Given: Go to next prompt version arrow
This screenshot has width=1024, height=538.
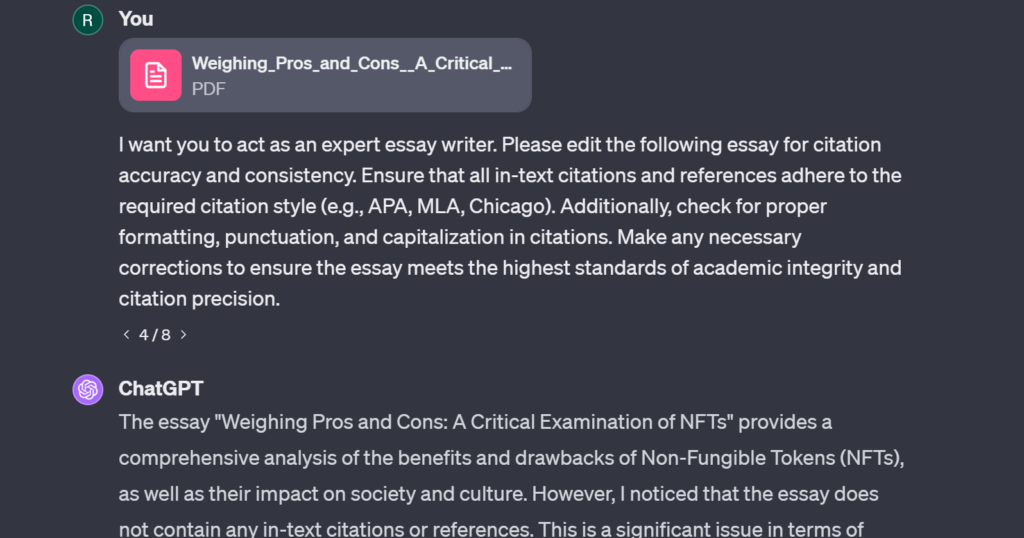Looking at the screenshot, I should 183,335.
